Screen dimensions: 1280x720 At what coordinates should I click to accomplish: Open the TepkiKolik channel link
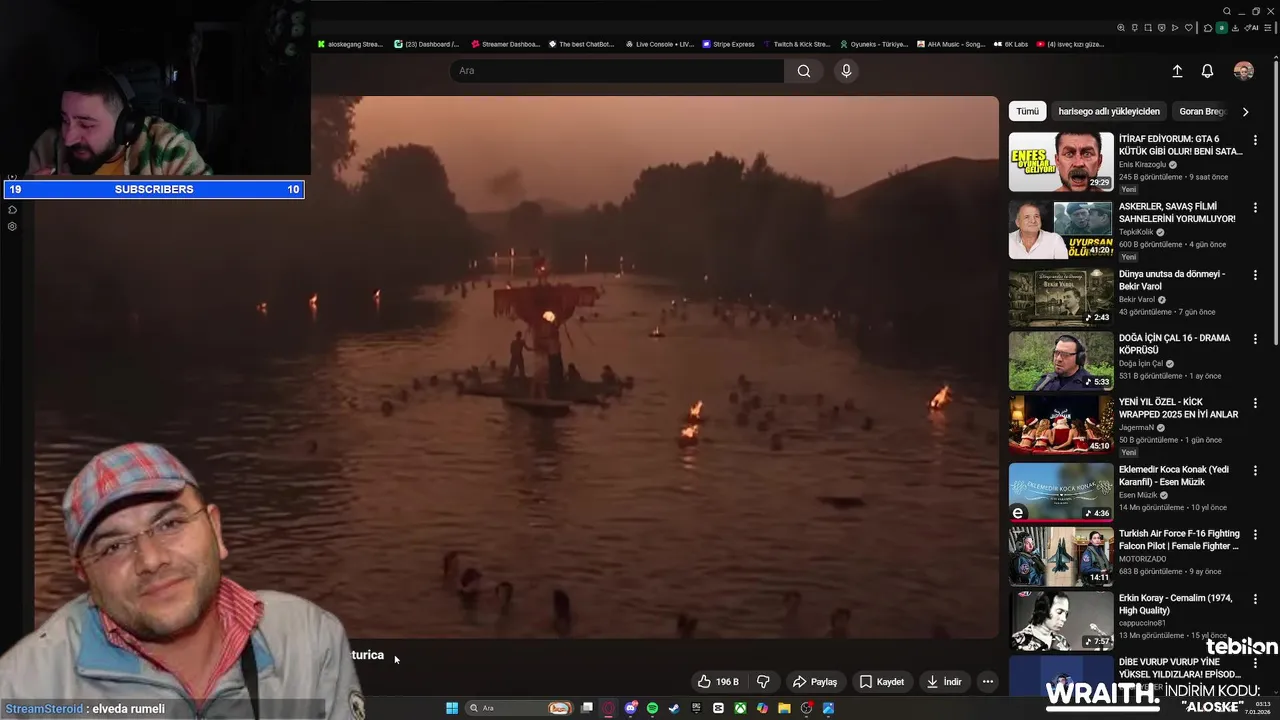1136,232
